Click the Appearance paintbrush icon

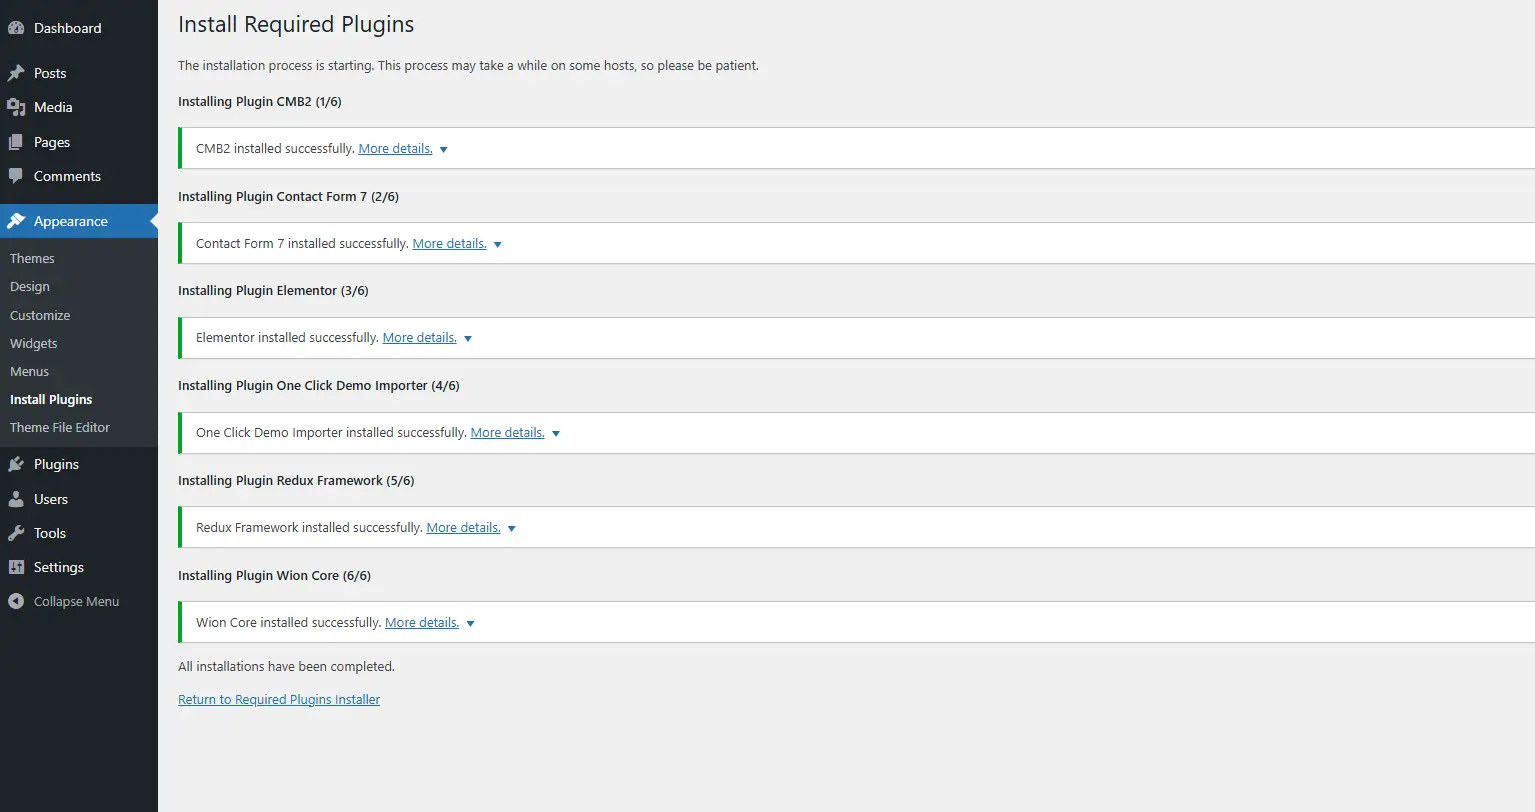[x=16, y=221]
